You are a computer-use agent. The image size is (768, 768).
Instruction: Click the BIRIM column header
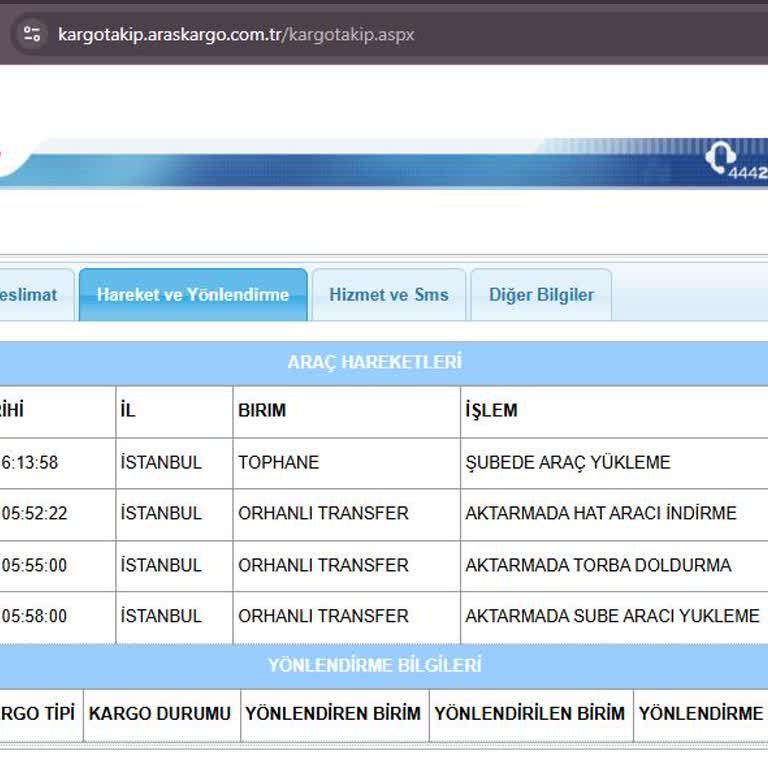(346, 411)
